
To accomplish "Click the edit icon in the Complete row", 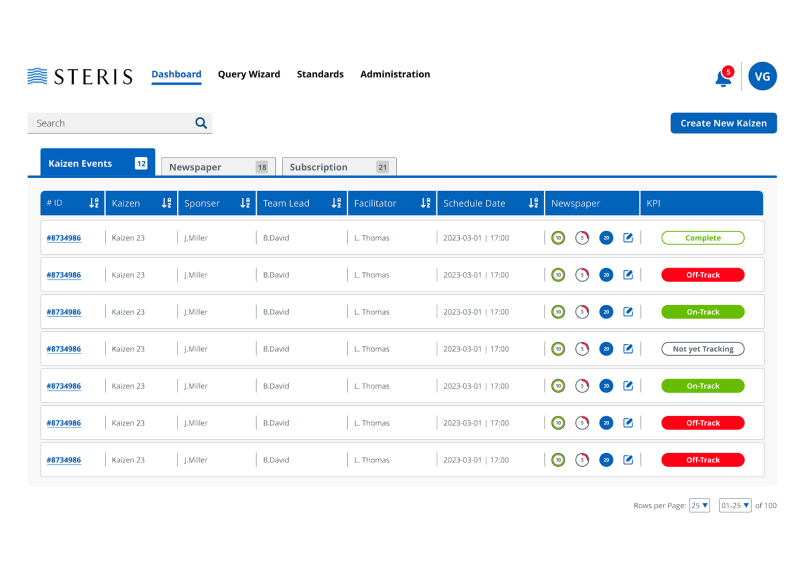I will pyautogui.click(x=628, y=238).
